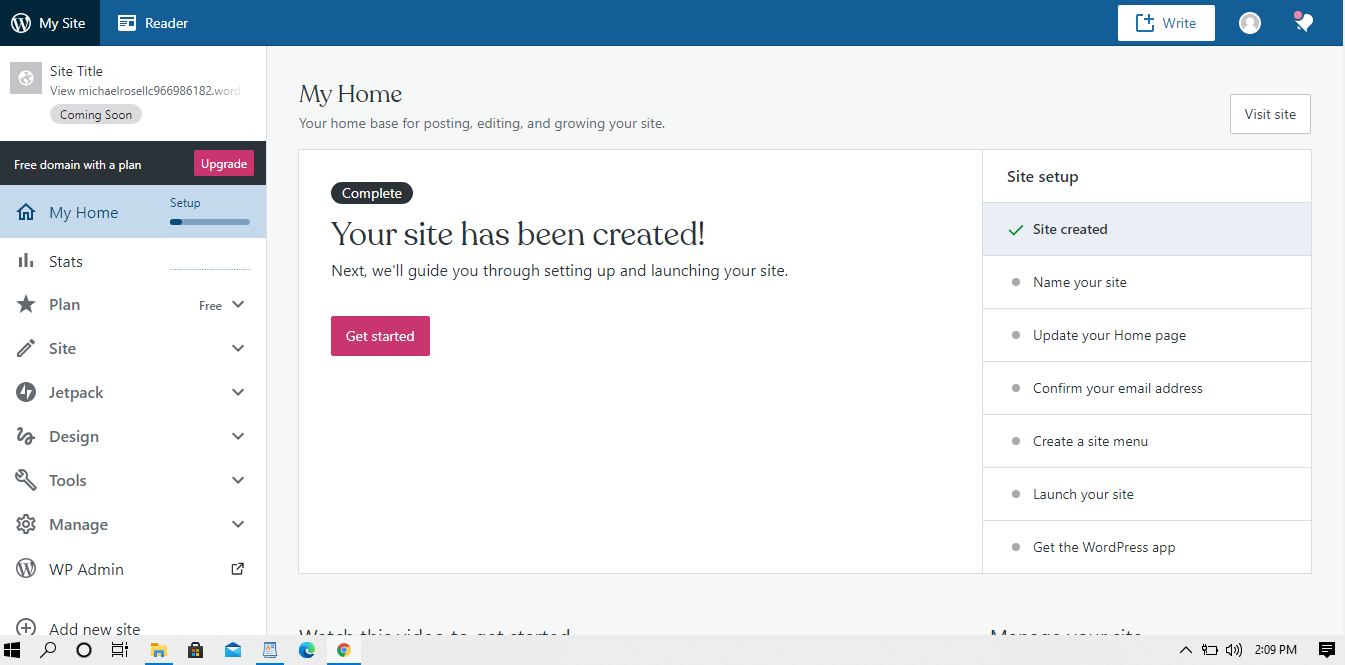Click the Manage gear icon
The image size is (1345, 665).
26,525
